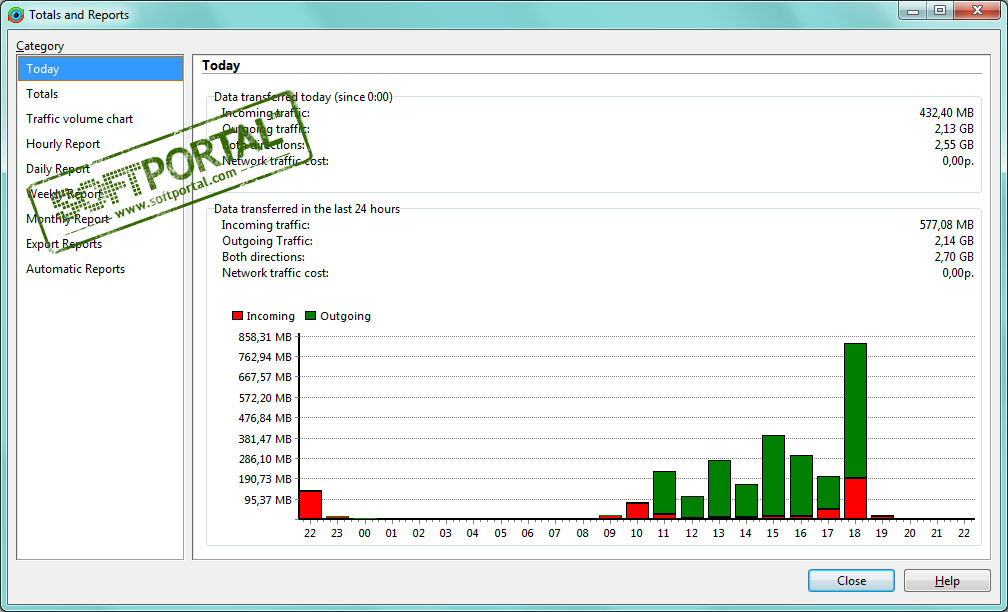Screen dimensions: 1008x612
Task: Click the green bar at hour 13
Action: (x=719, y=489)
